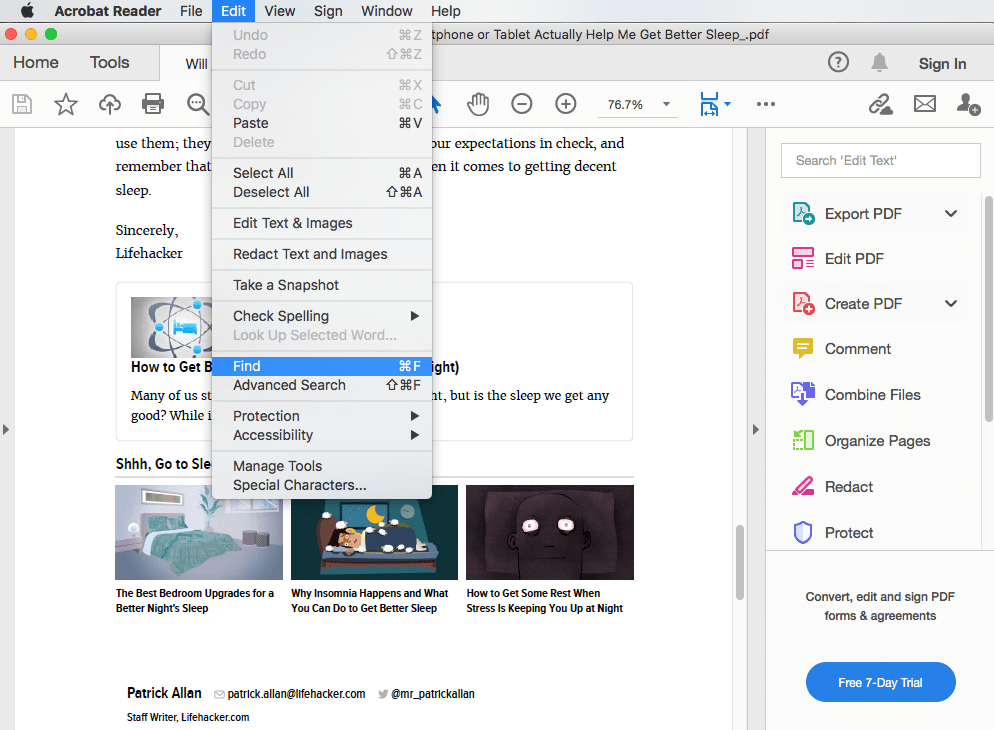The height and width of the screenshot is (730, 994).
Task: Click the cloud upload icon
Action: coord(110,104)
